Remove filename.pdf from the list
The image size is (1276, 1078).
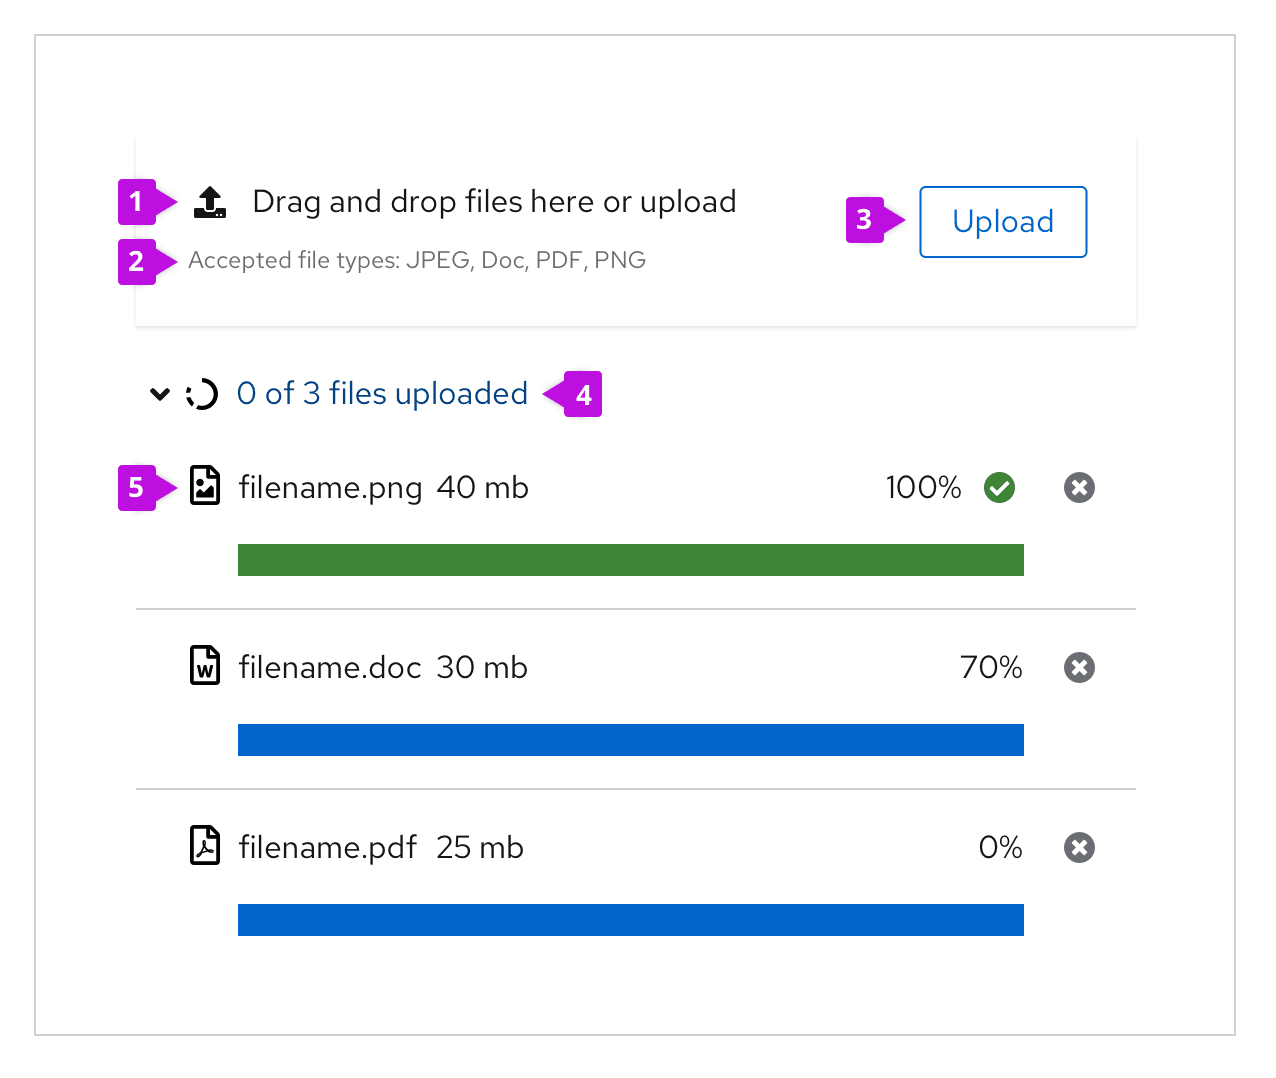tap(1079, 848)
